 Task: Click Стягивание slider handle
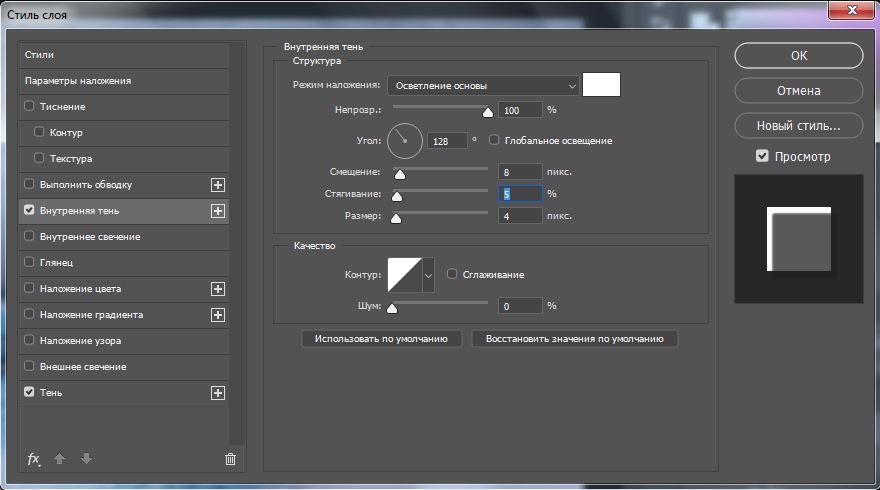[397, 196]
